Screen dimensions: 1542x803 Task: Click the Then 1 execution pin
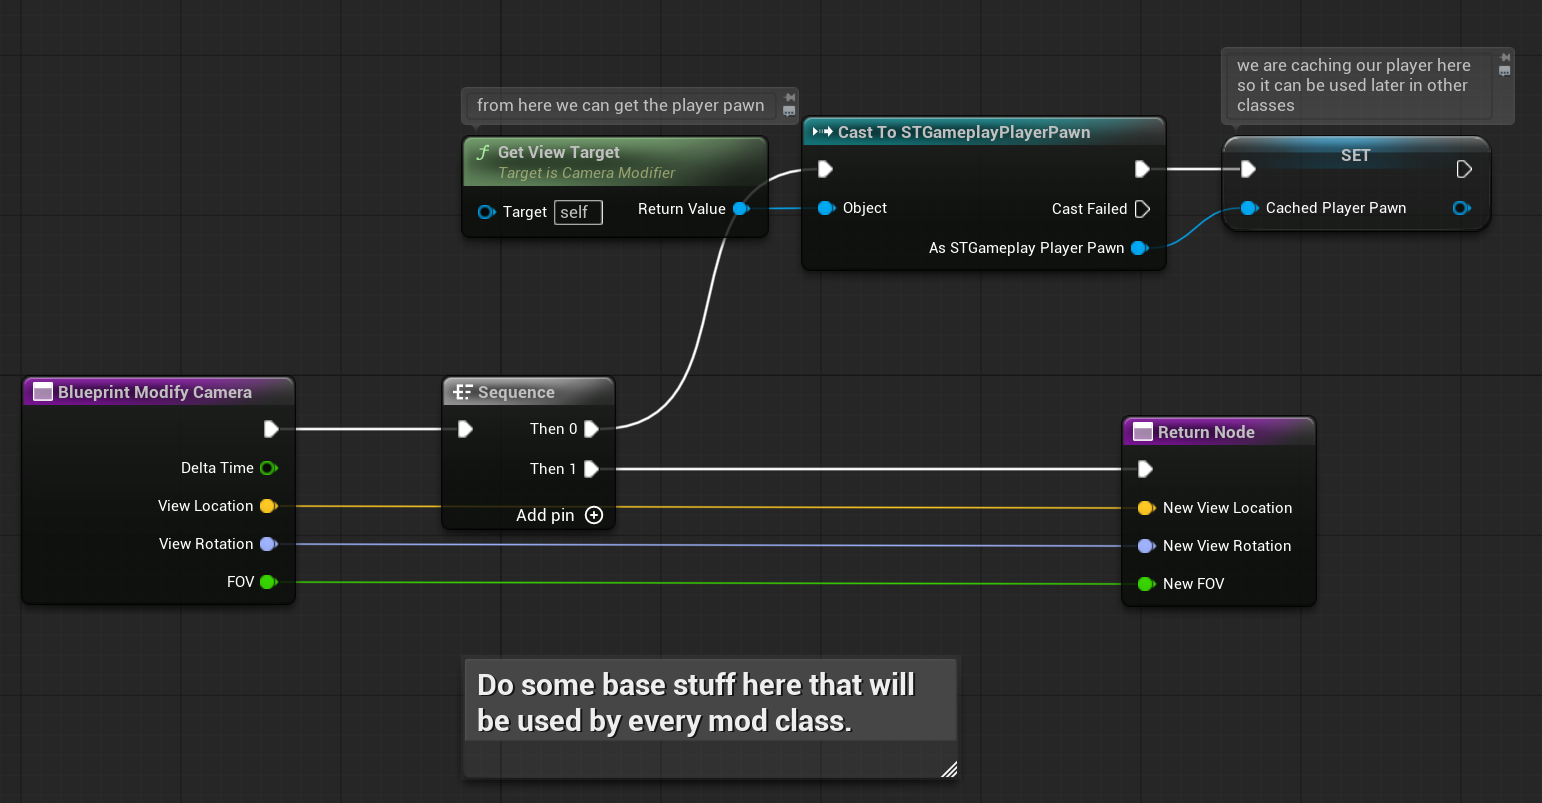[x=591, y=469]
